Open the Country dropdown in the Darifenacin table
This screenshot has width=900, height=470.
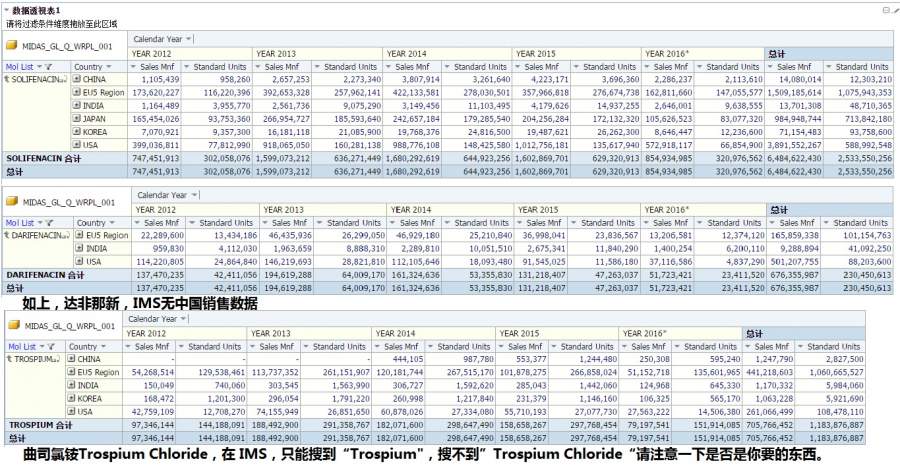(x=112, y=223)
